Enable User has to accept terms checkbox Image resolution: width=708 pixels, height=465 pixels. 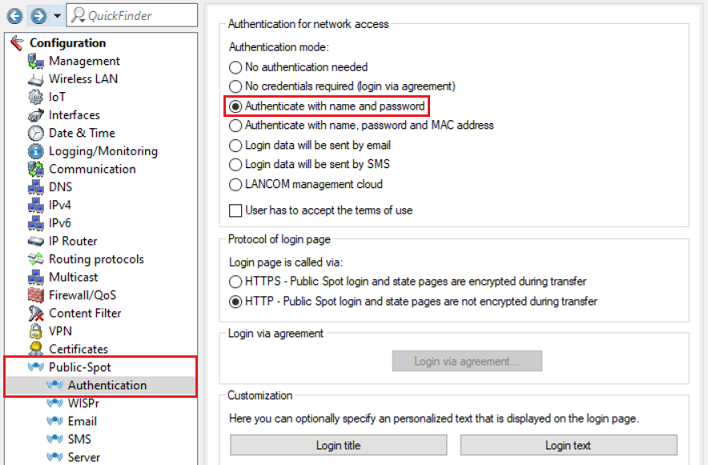pos(236,210)
